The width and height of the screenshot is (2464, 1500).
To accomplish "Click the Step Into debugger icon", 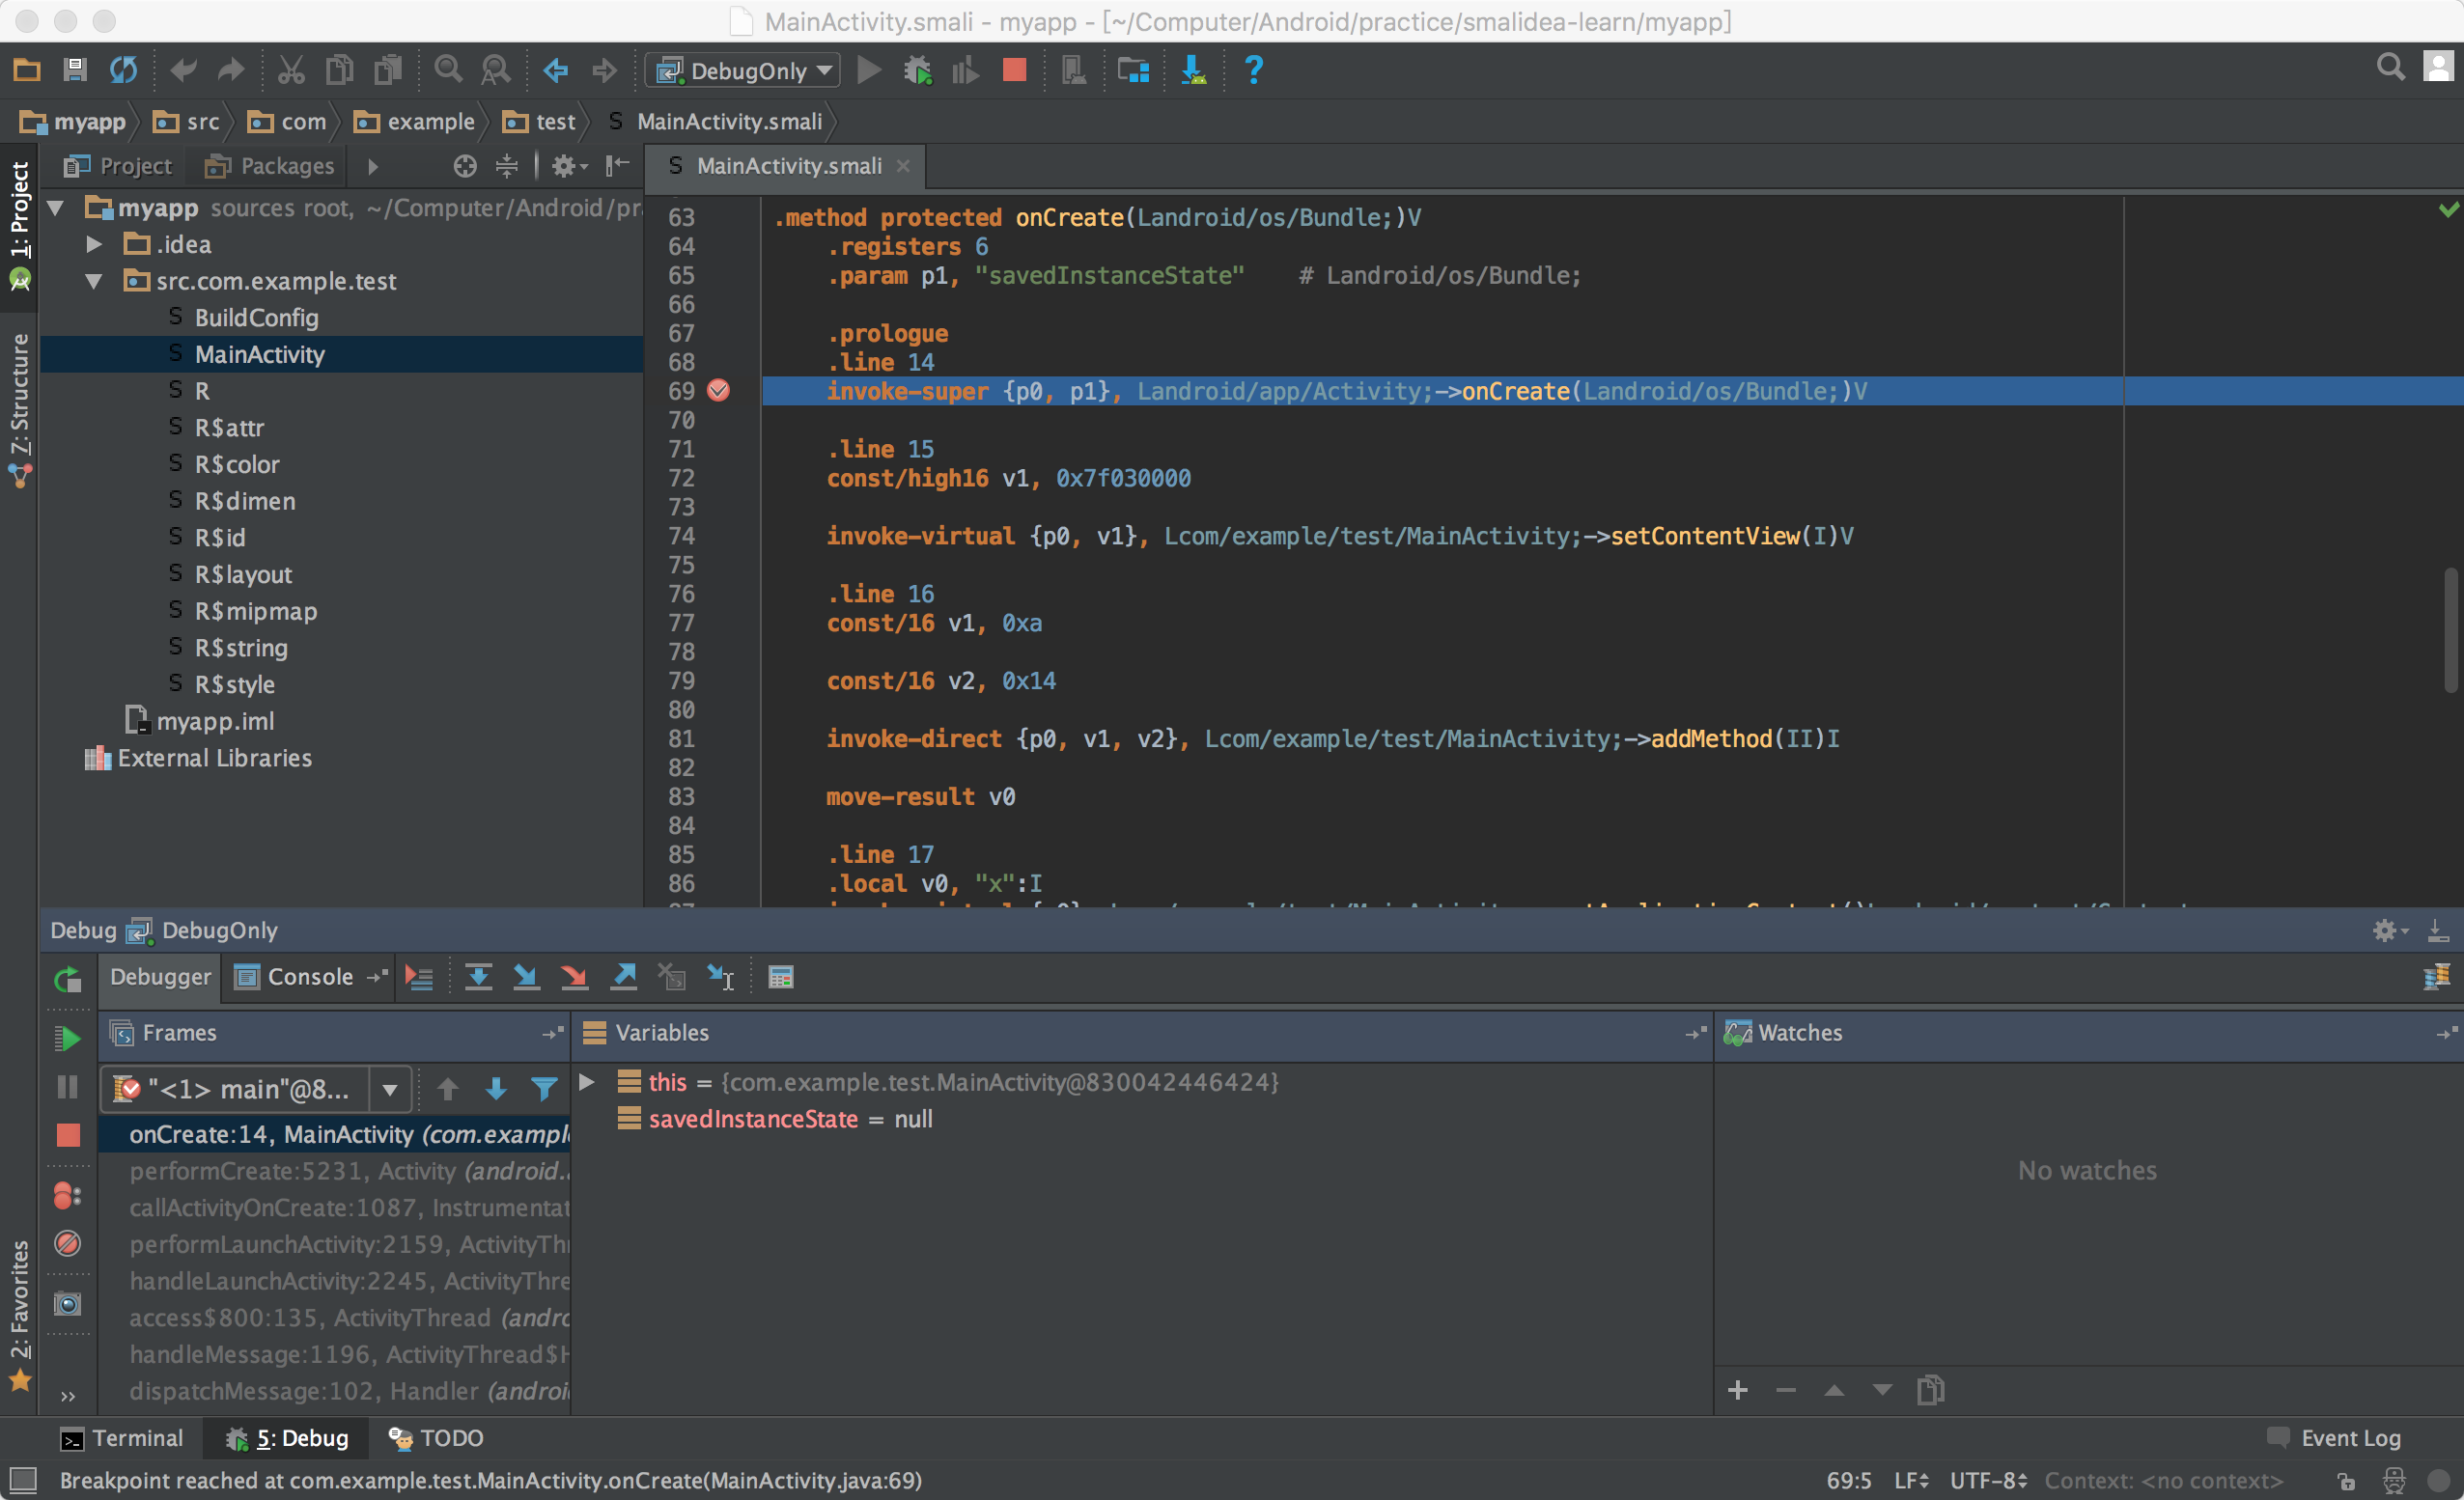I will tap(526, 977).
